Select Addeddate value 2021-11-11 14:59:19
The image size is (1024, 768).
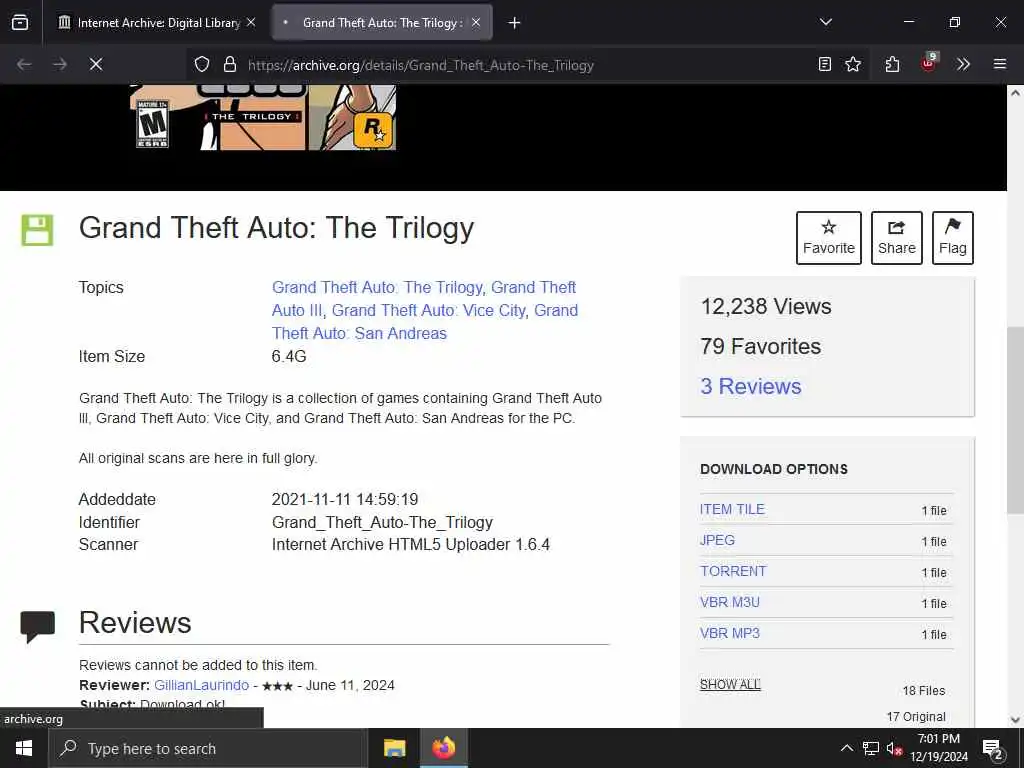point(345,500)
